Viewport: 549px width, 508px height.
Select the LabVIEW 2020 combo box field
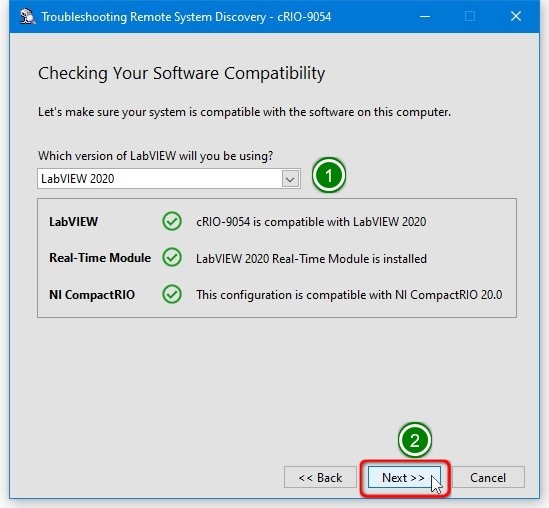click(x=169, y=179)
